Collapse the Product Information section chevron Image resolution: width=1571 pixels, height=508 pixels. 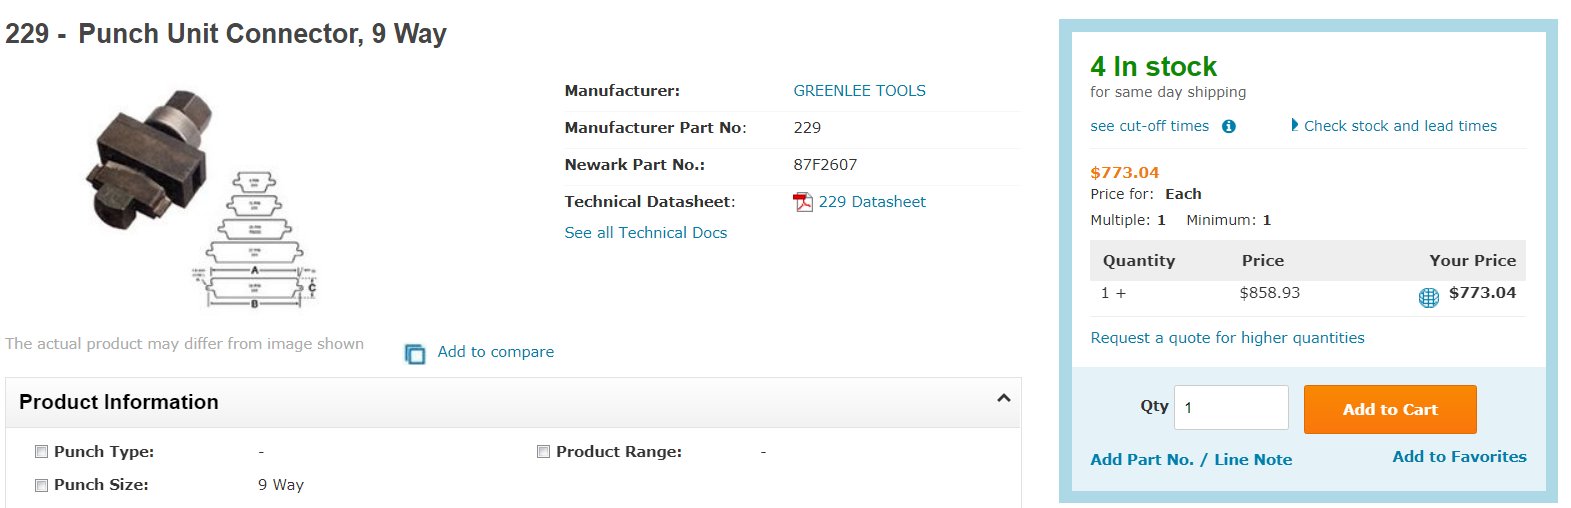(x=1003, y=398)
